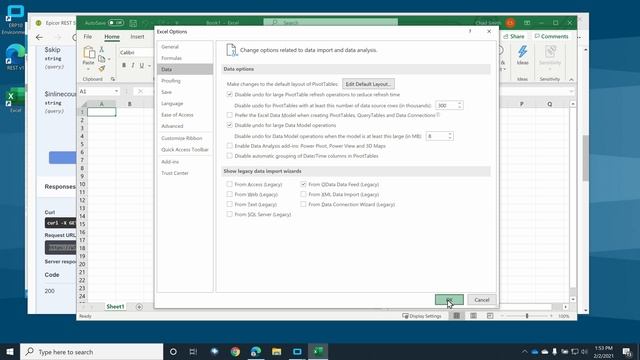Click the Paste icon in Excel ribbon

(x=89, y=53)
